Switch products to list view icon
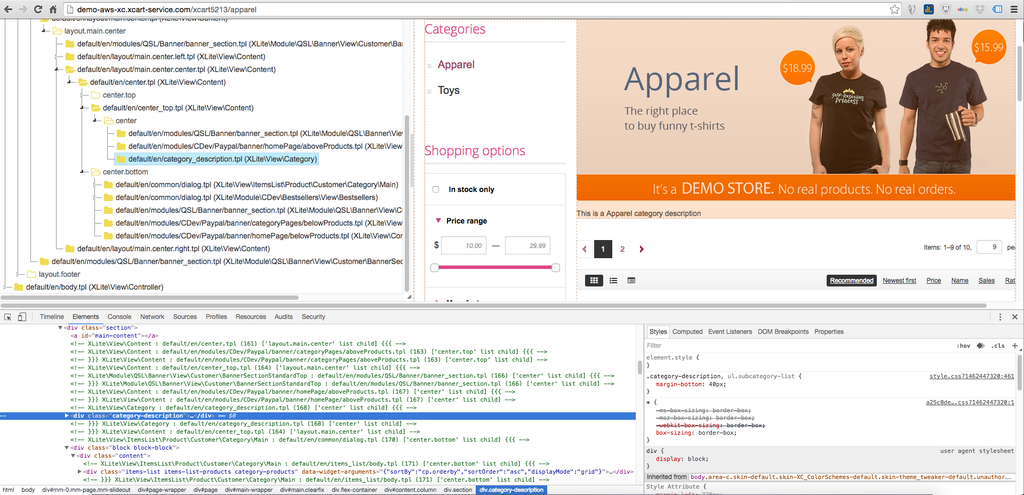The width and height of the screenshot is (1024, 495). coord(613,280)
